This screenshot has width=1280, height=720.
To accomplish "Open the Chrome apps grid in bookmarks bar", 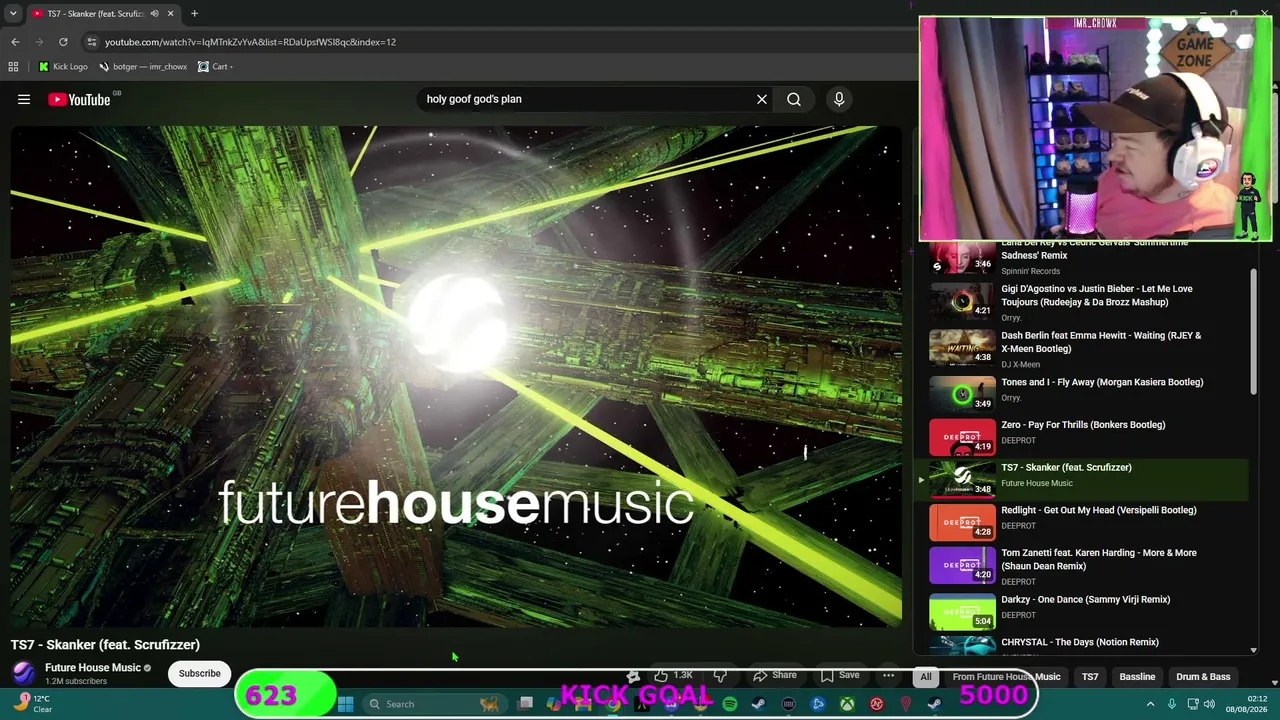I will (x=13, y=67).
